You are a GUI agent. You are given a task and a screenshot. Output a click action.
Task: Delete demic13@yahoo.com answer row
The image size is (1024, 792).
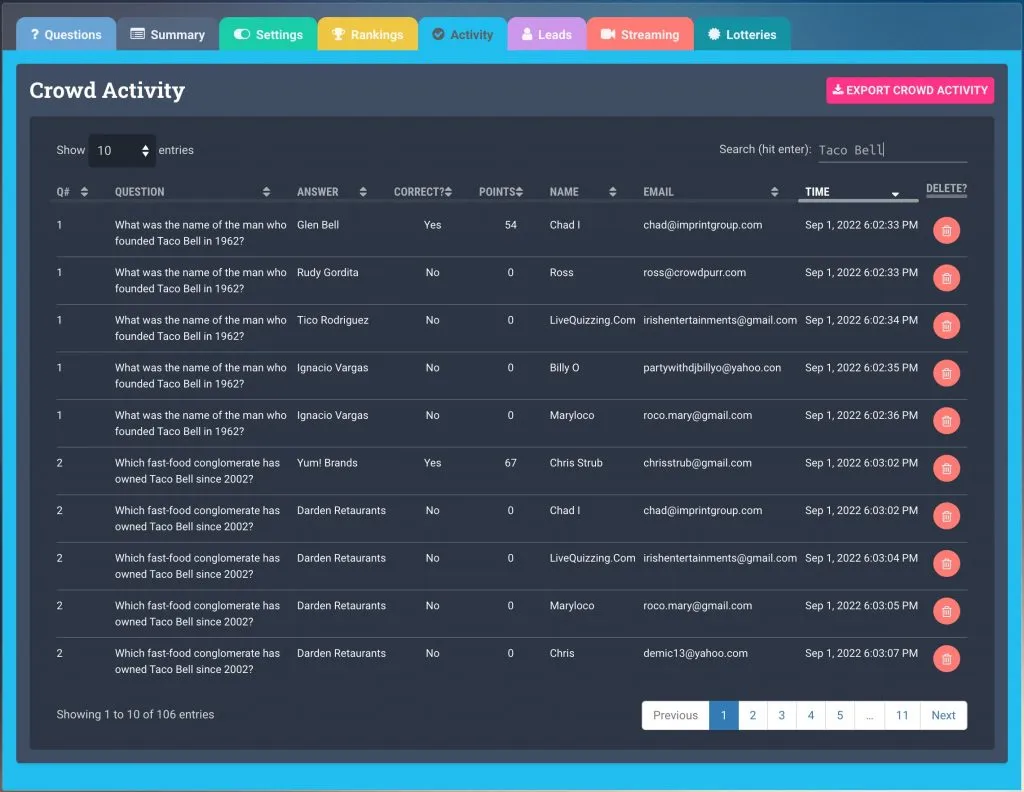(x=946, y=659)
